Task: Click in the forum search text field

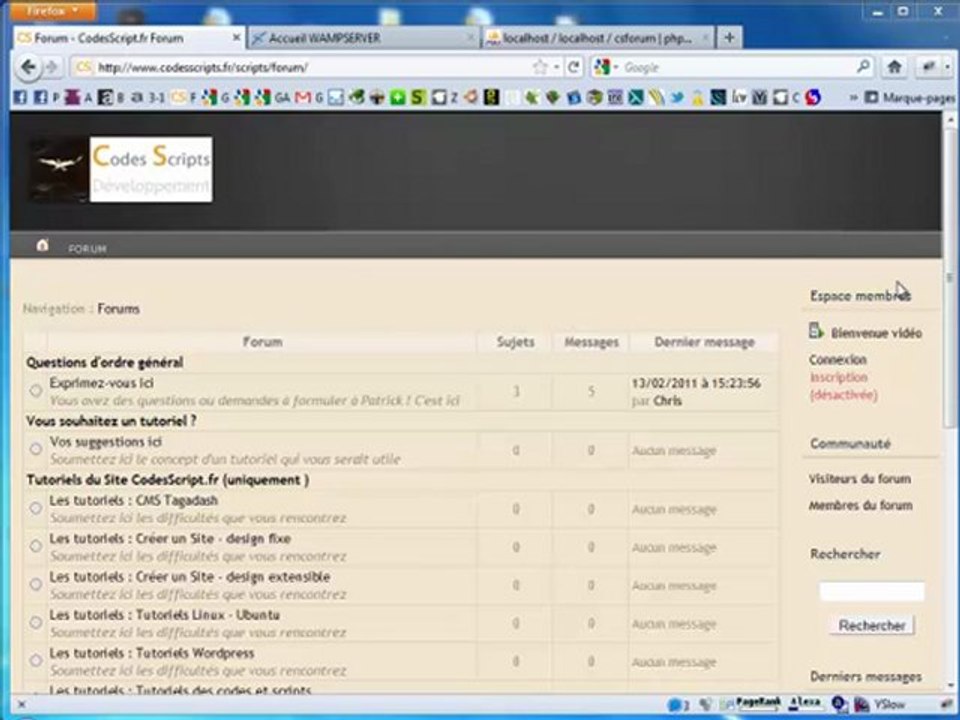Action: (x=872, y=591)
